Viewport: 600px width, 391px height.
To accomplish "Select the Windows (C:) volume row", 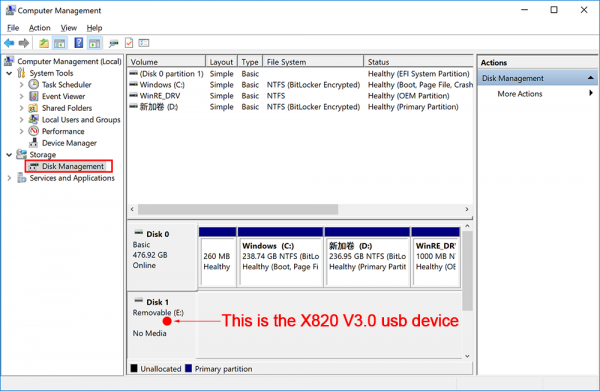I will pyautogui.click(x=300, y=85).
